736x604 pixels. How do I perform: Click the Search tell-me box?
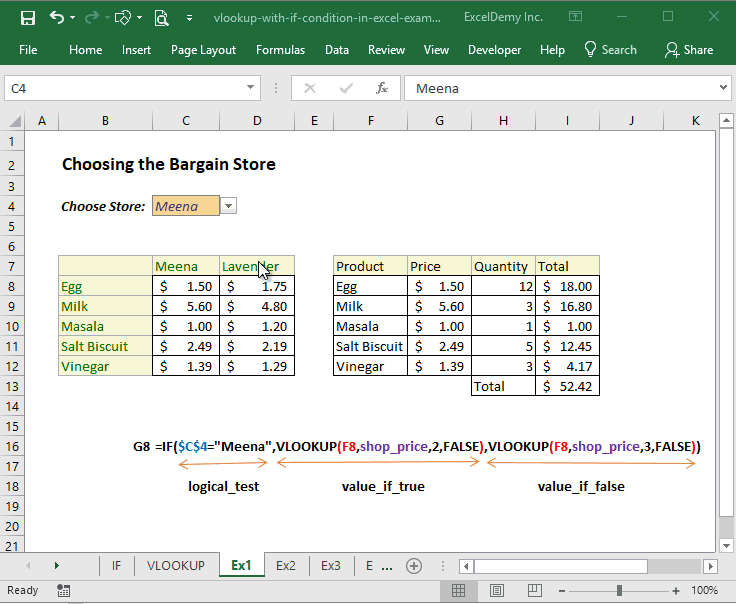(x=610, y=50)
